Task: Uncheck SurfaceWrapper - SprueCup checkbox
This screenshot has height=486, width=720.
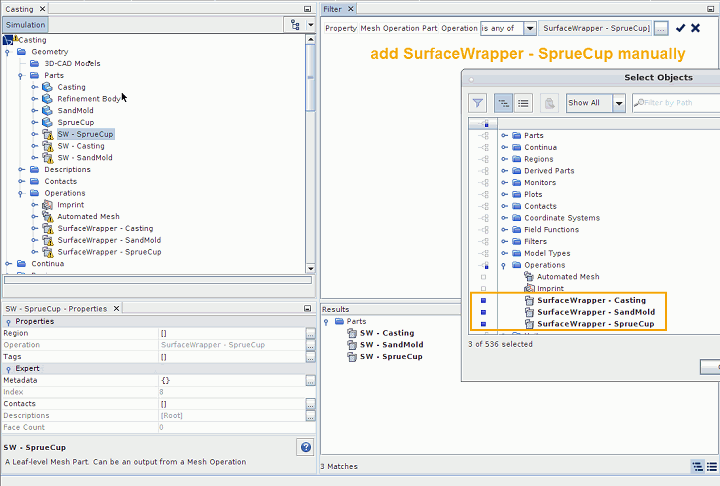Action: (484, 324)
